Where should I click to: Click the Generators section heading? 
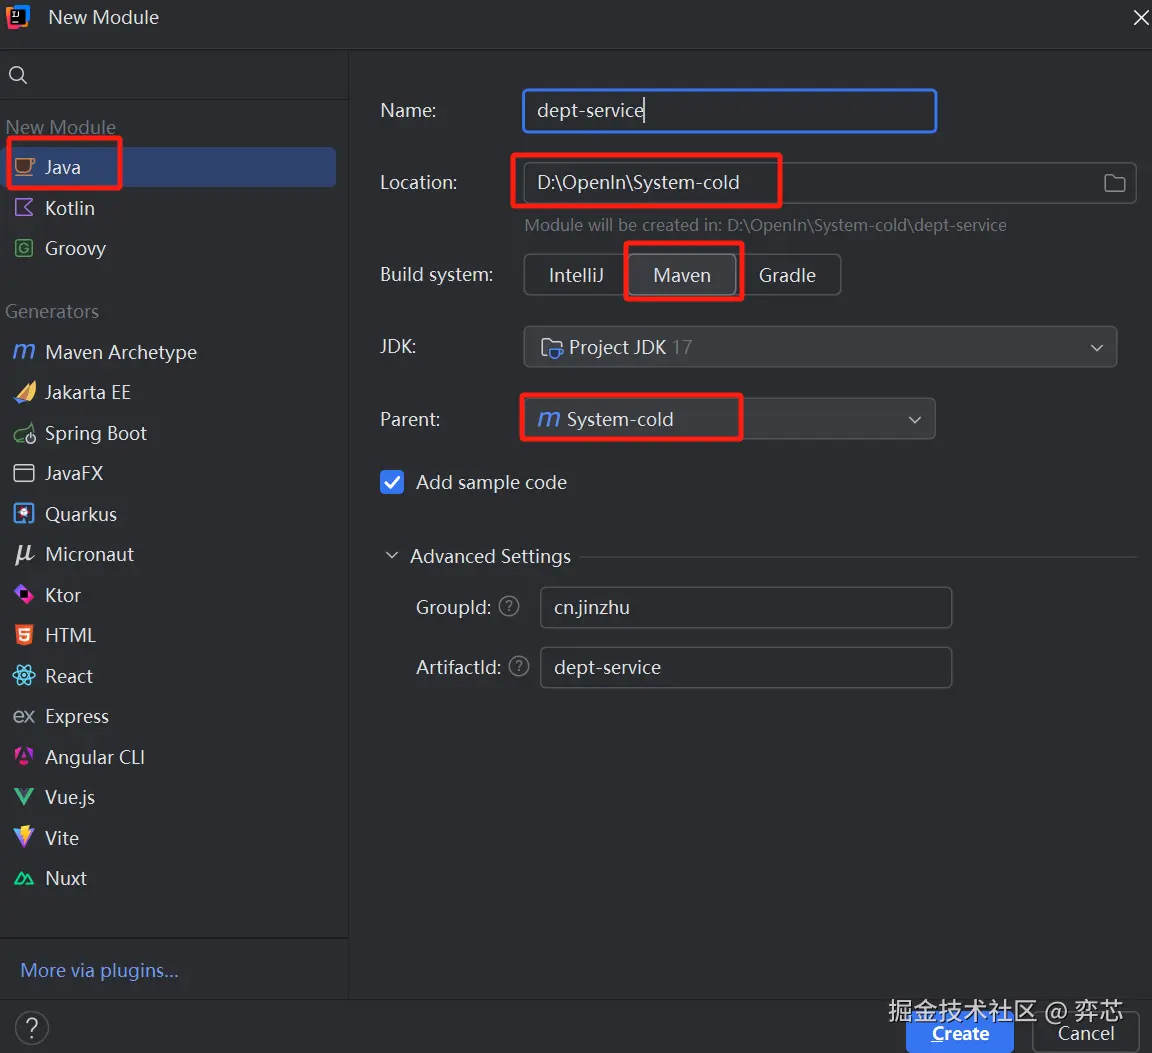click(52, 312)
